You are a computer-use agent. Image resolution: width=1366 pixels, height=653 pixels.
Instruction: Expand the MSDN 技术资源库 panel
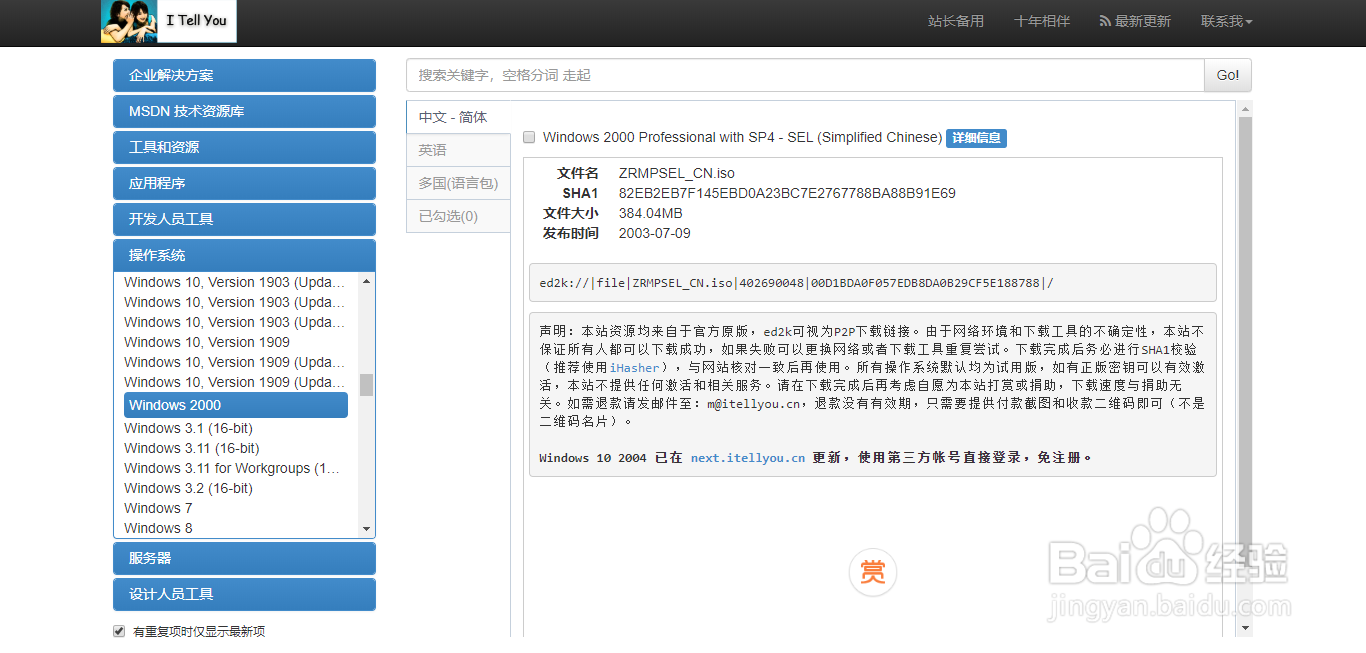[x=244, y=111]
